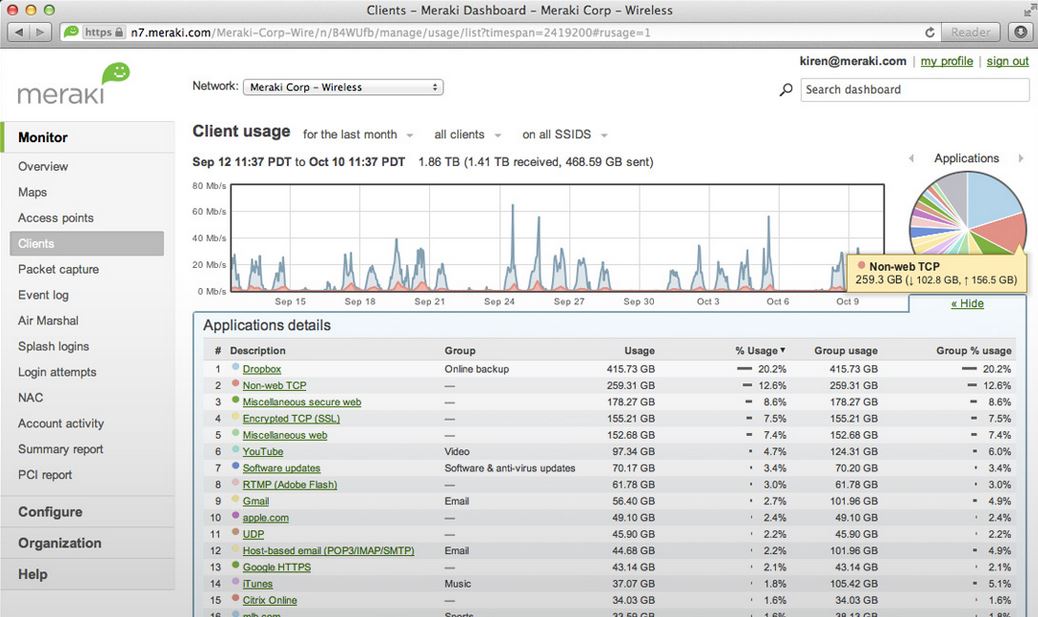The height and width of the screenshot is (617, 1038).
Task: Open the RTMP (Adobe Flash) link
Action: point(289,485)
